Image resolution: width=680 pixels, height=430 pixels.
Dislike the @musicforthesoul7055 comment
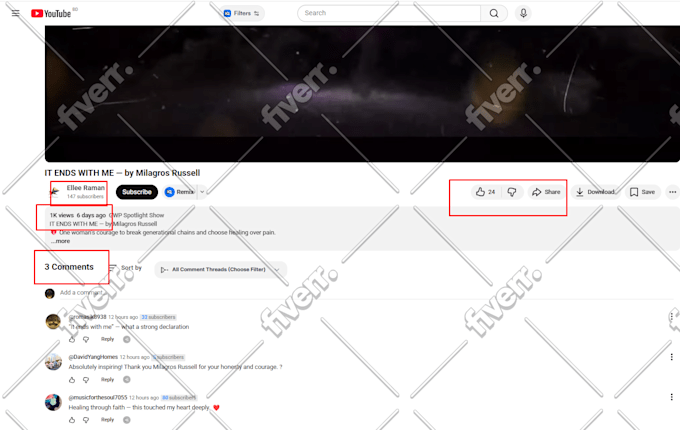click(x=86, y=420)
